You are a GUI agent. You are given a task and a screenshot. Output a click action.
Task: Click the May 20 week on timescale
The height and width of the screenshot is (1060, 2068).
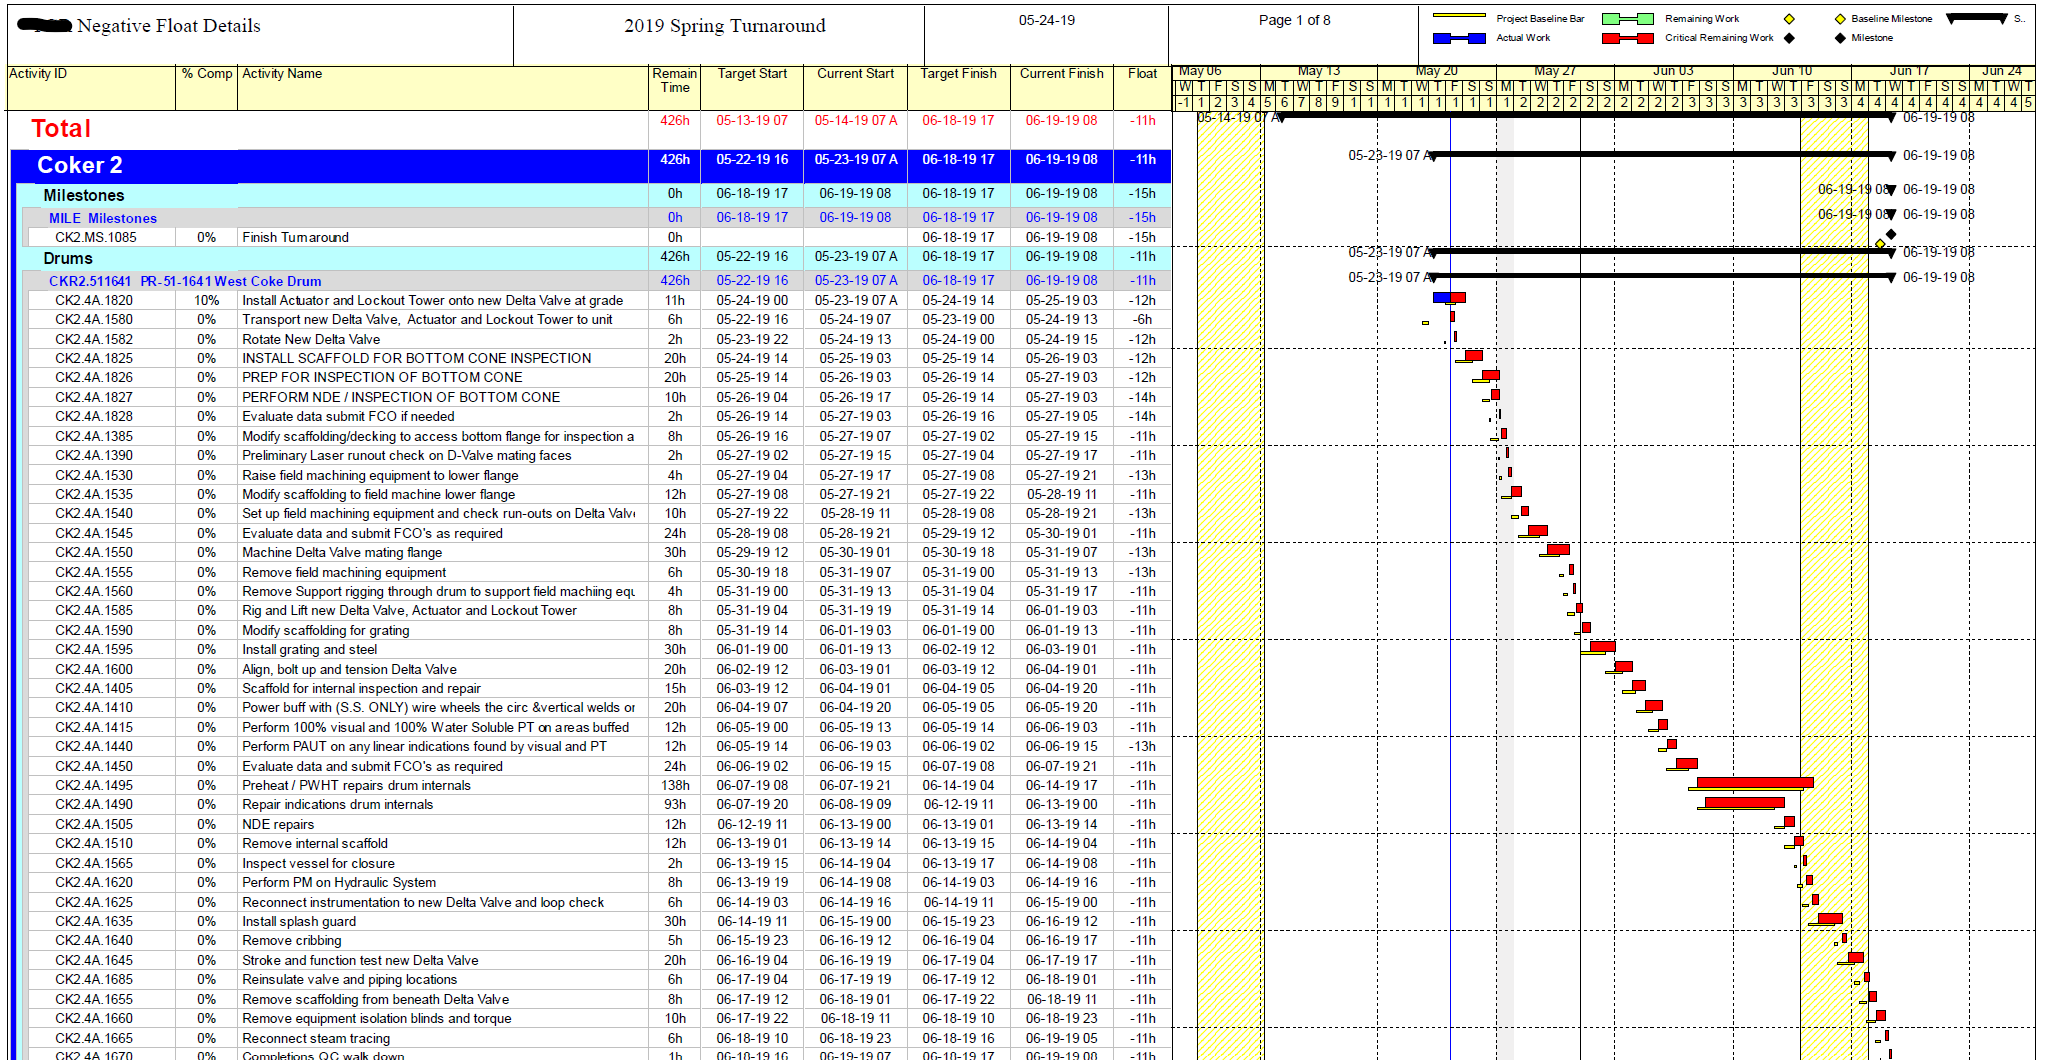pyautogui.click(x=1436, y=71)
